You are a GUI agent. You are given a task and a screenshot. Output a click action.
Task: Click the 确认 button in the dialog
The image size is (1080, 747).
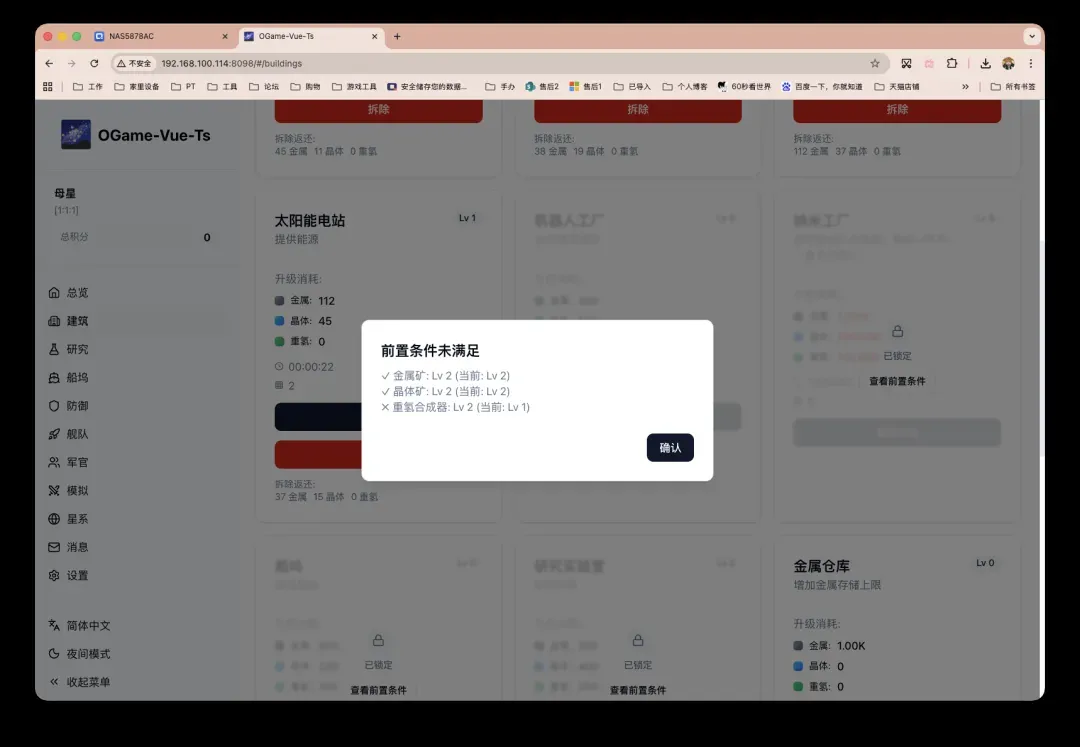[x=670, y=448]
